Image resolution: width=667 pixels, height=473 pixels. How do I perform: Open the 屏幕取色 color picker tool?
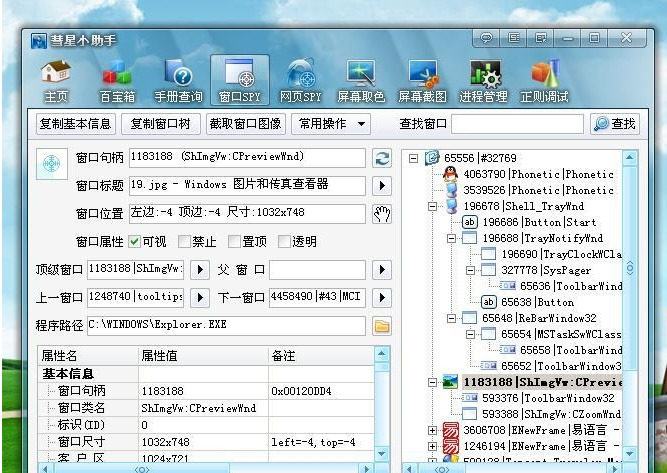point(361,81)
